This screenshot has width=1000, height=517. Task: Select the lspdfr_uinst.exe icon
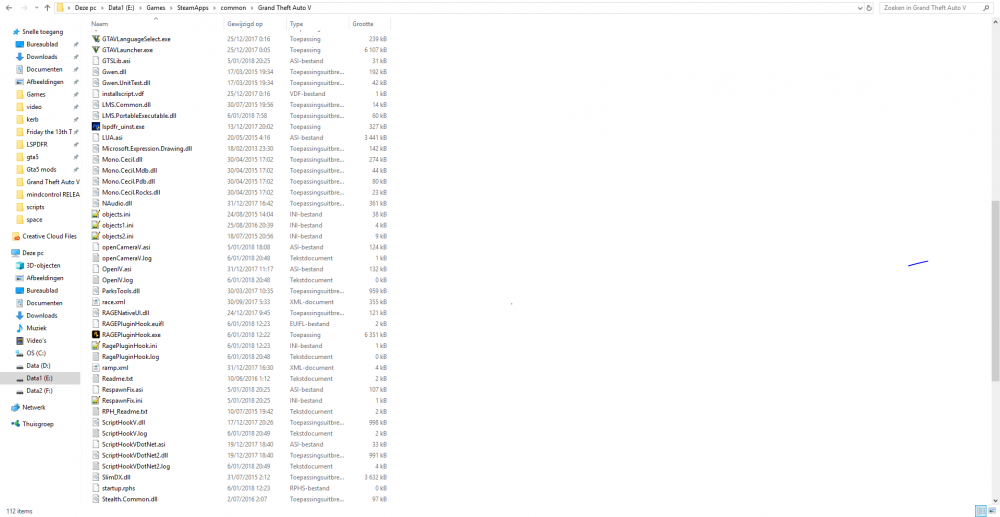click(x=96, y=127)
